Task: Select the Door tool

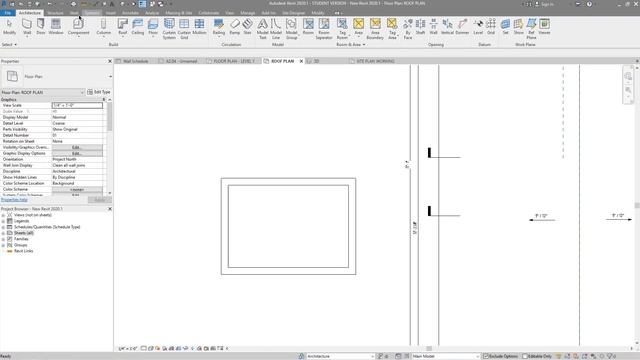Action: pos(41,27)
